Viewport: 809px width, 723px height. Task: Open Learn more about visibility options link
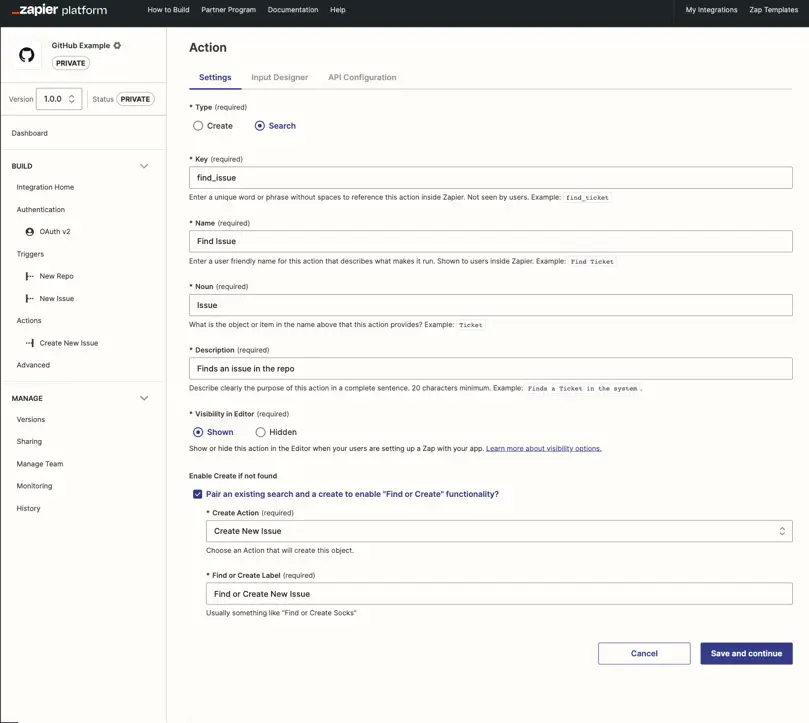point(544,448)
